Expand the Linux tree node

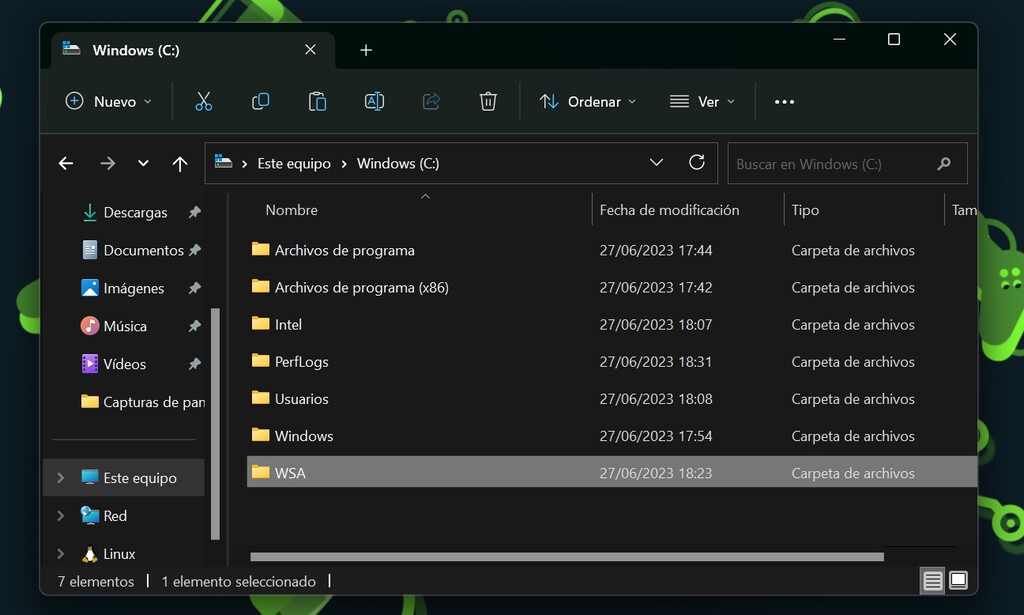click(61, 554)
